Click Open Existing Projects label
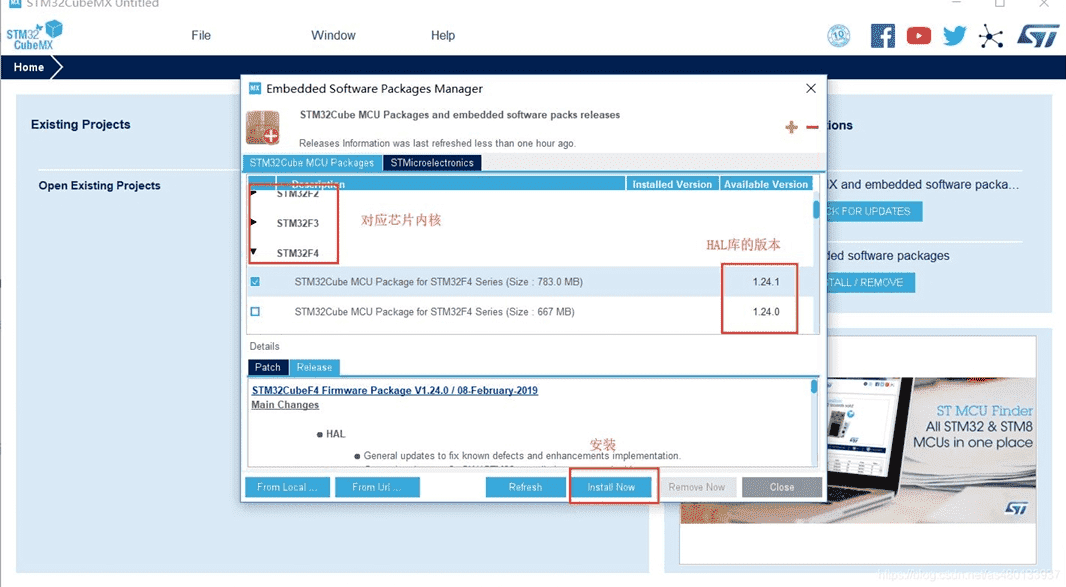Screen dimensions: 1066x587 [x=99, y=186]
